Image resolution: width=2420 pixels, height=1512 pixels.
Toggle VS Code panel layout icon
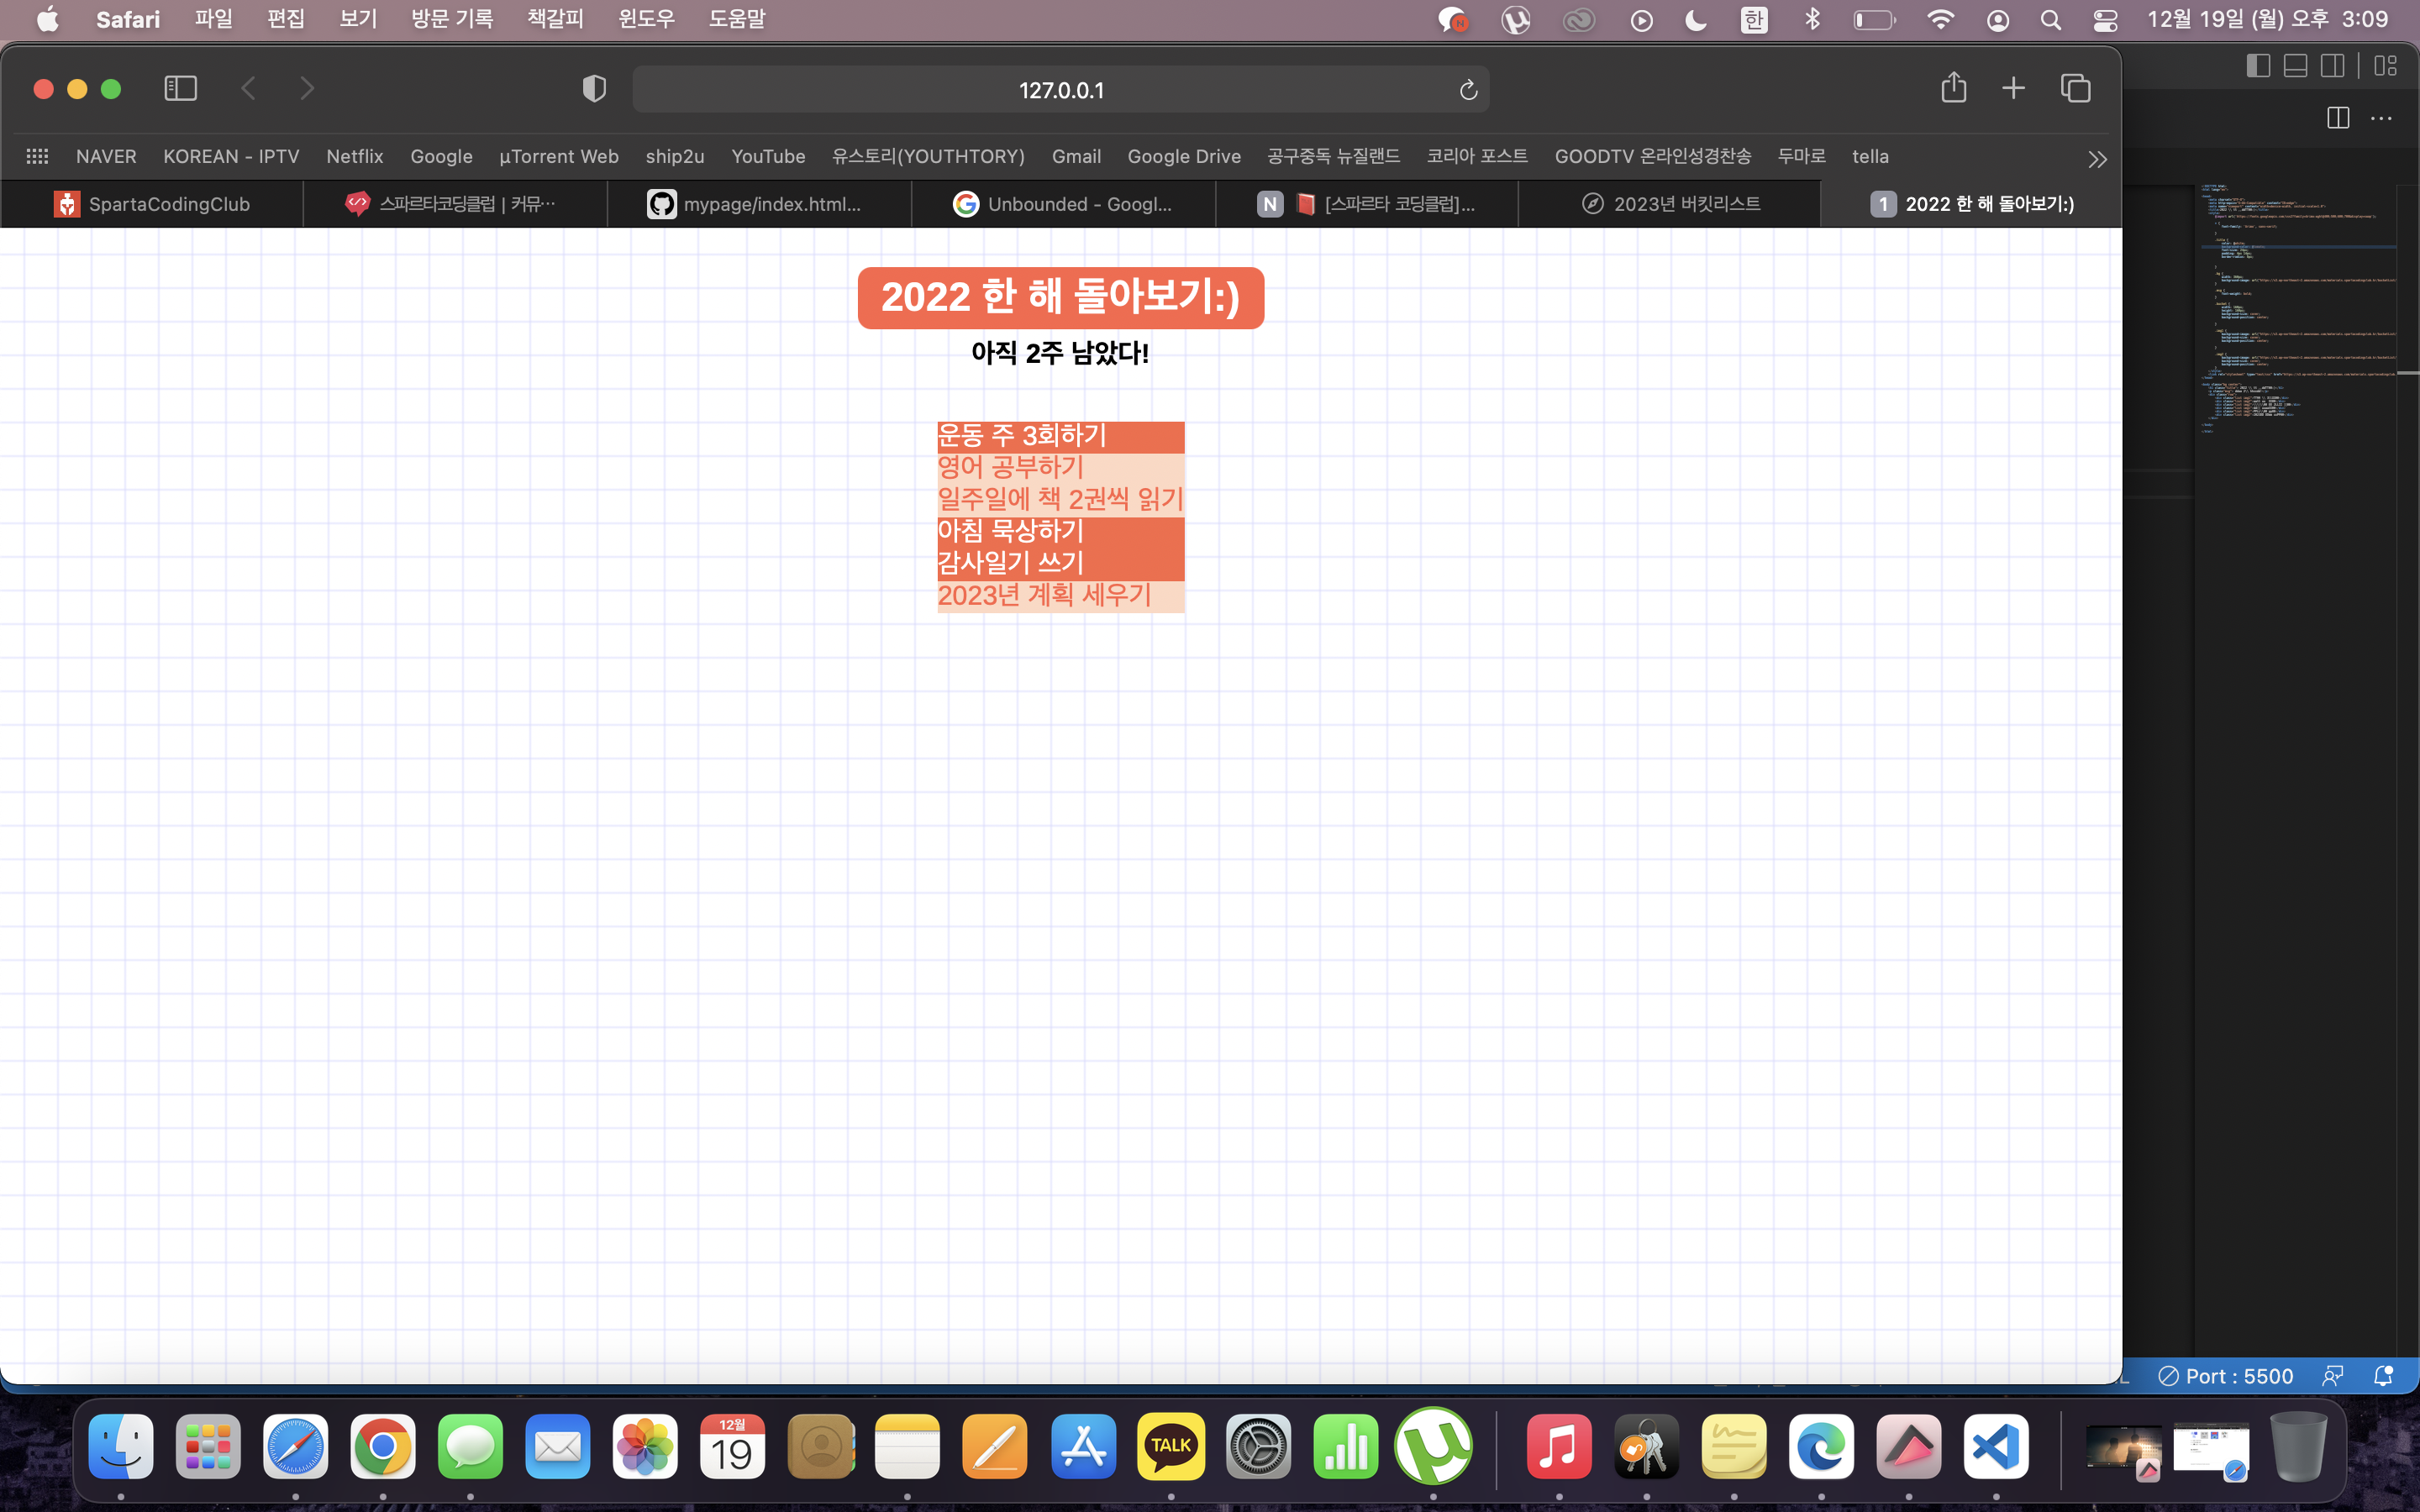(x=2296, y=66)
